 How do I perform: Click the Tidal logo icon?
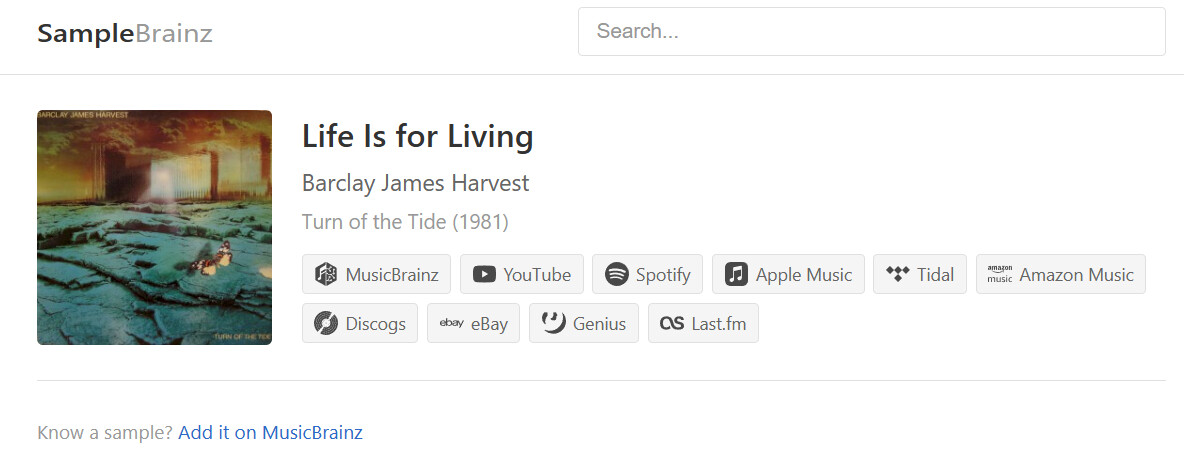point(898,275)
